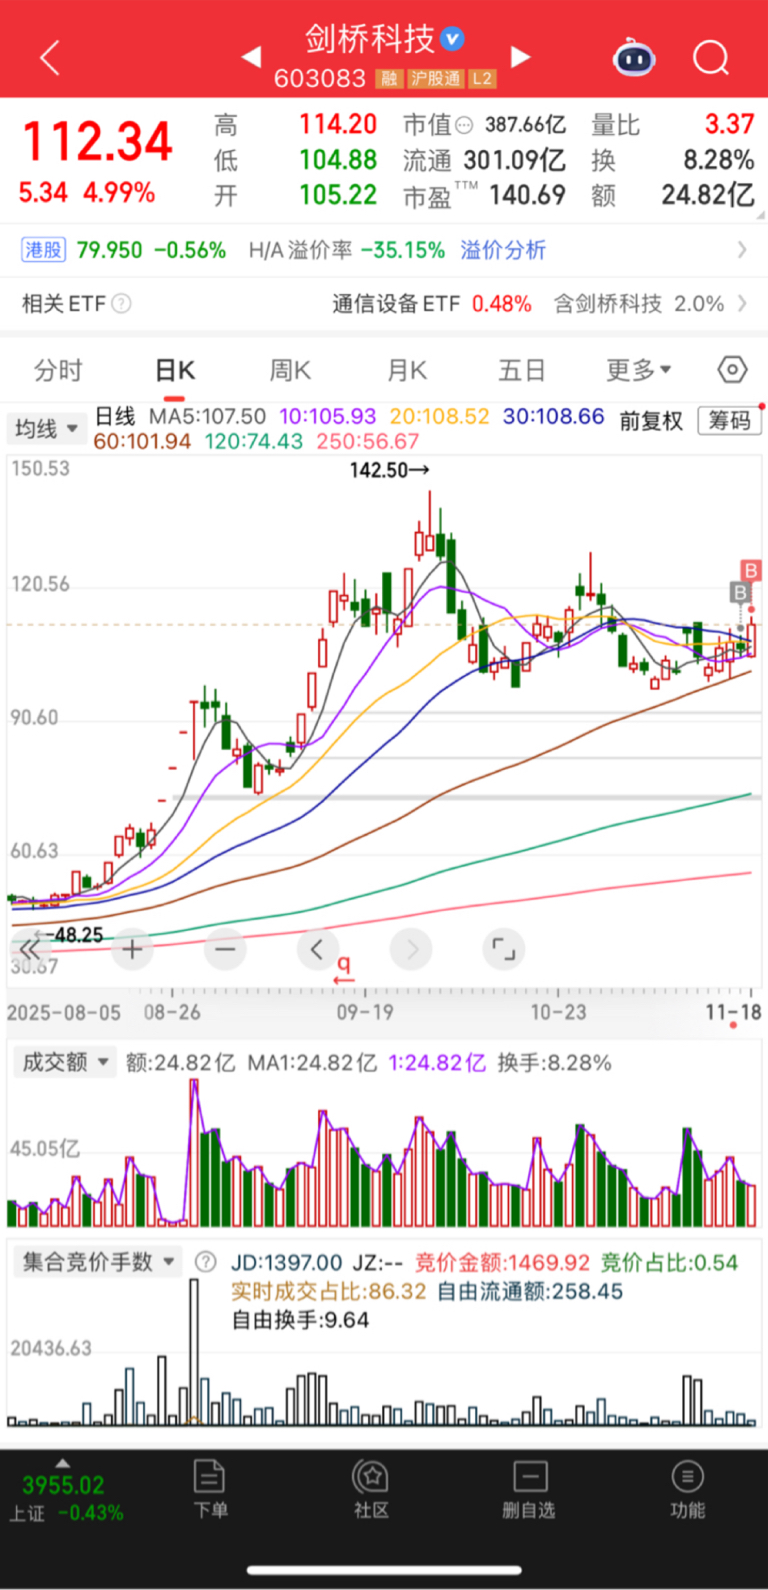This screenshot has height=1590, width=768.
Task: Tap the 自由换手:9.64 text
Action: pyautogui.click(x=300, y=1320)
